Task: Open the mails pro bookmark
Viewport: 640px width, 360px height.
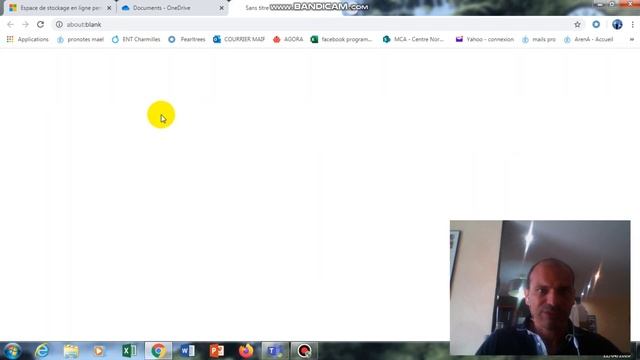Action: pyautogui.click(x=539, y=39)
